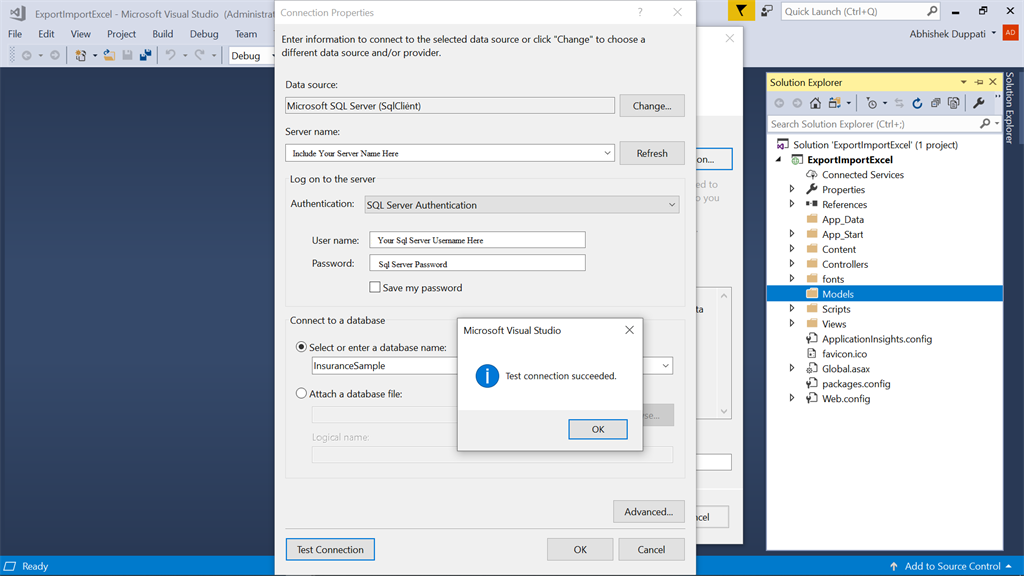Enable the Save my password checkbox
The image size is (1024, 576).
[374, 289]
